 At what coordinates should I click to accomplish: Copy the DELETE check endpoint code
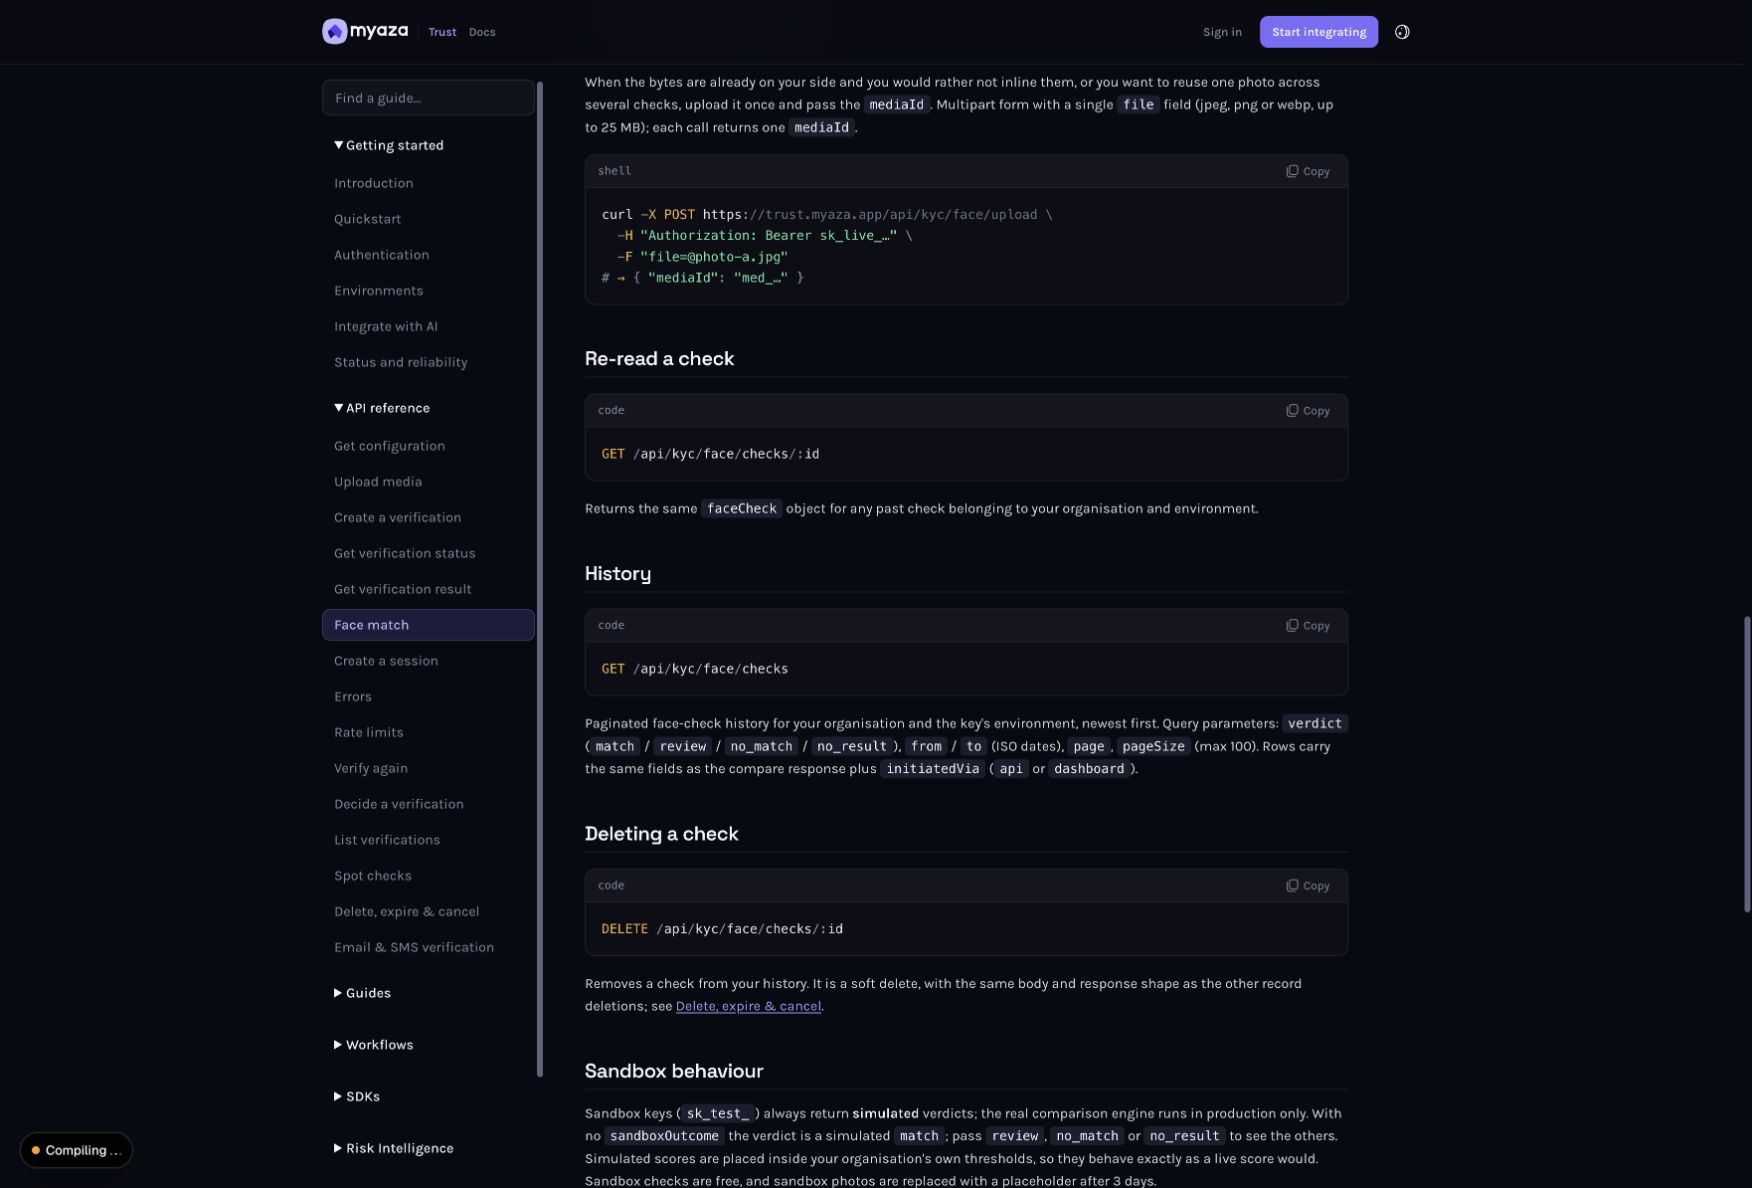coord(1307,886)
